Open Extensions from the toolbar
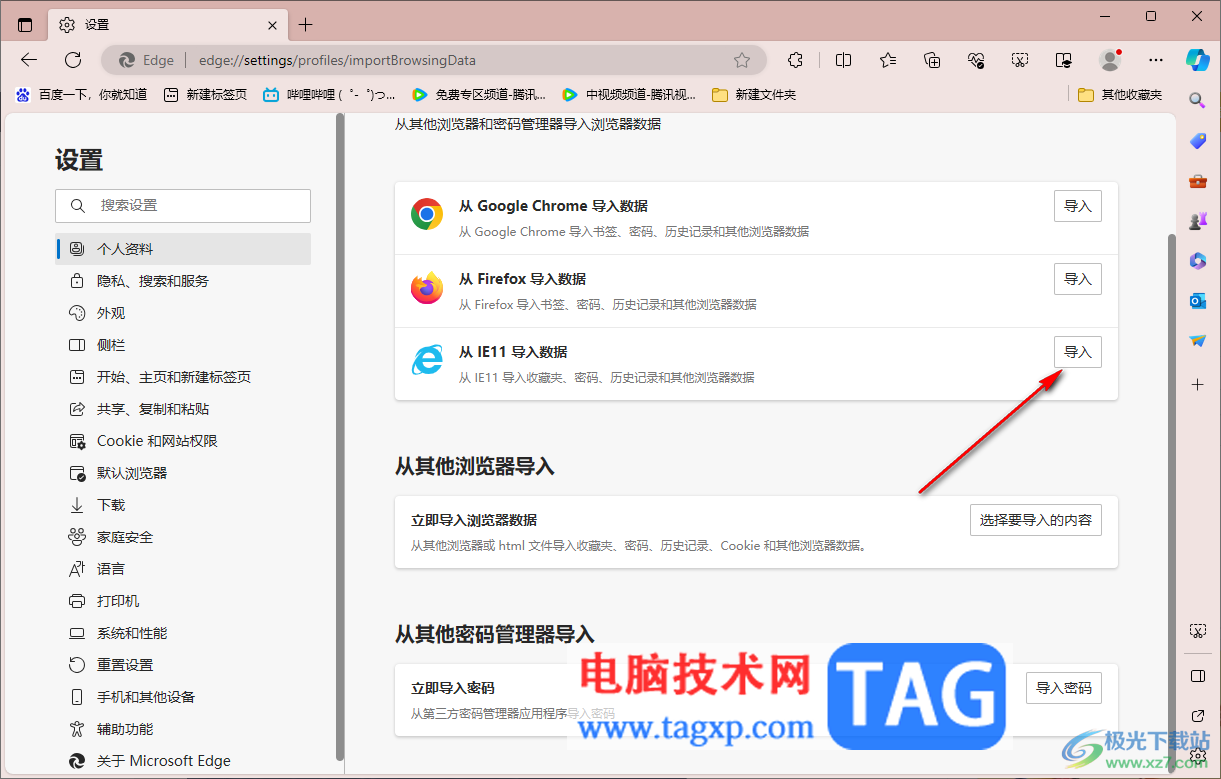This screenshot has height=779, width=1221. click(x=794, y=60)
